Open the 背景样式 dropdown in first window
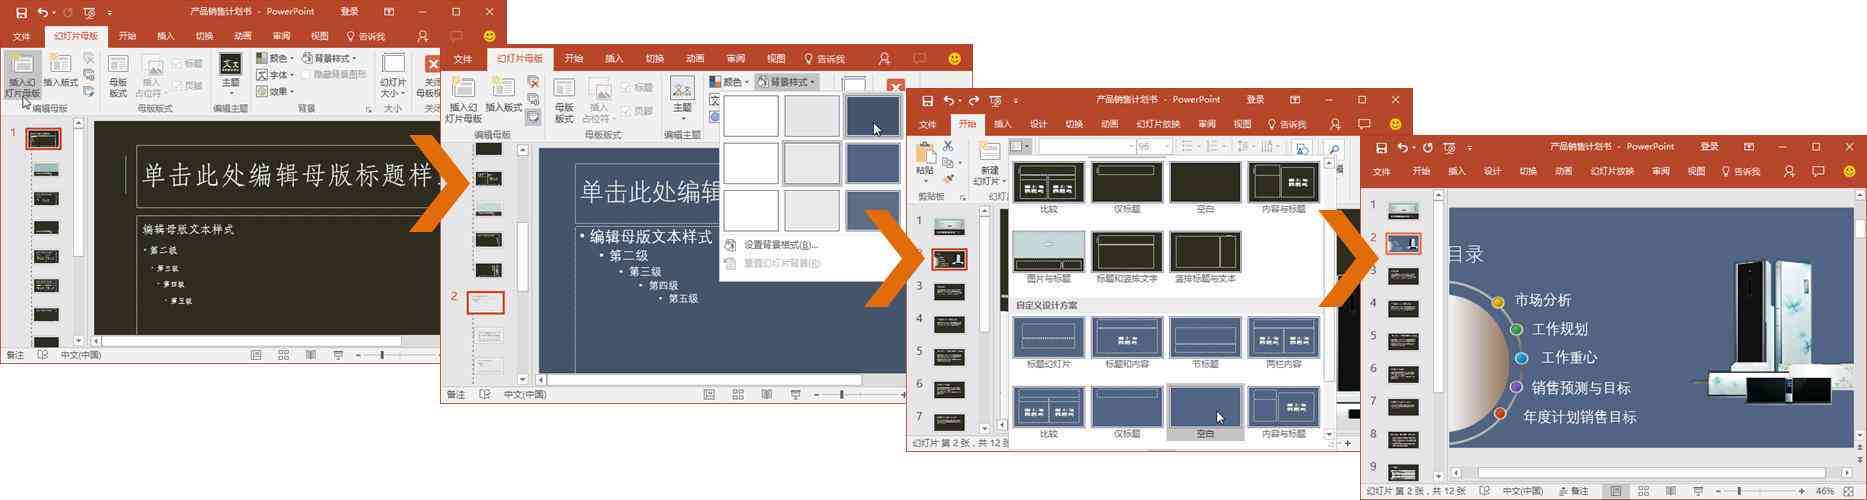 pyautogui.click(x=329, y=58)
